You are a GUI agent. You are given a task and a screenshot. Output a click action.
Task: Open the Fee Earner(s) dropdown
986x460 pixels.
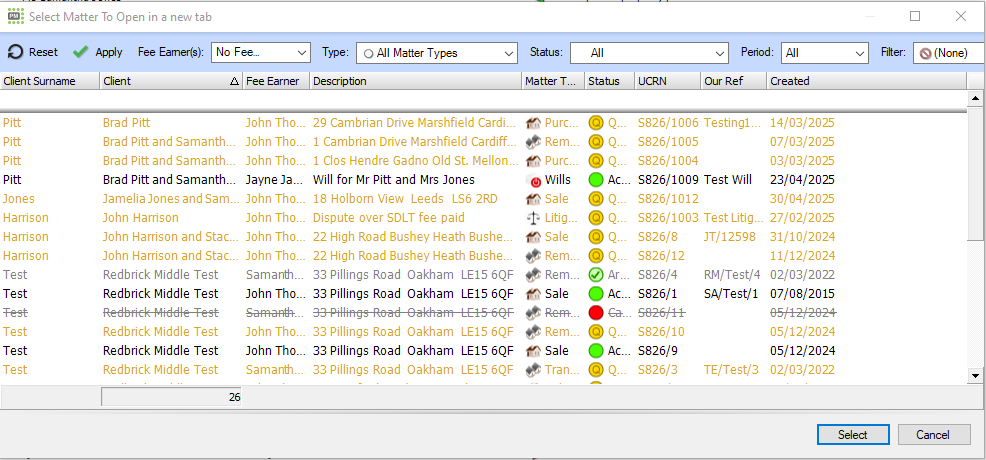302,53
